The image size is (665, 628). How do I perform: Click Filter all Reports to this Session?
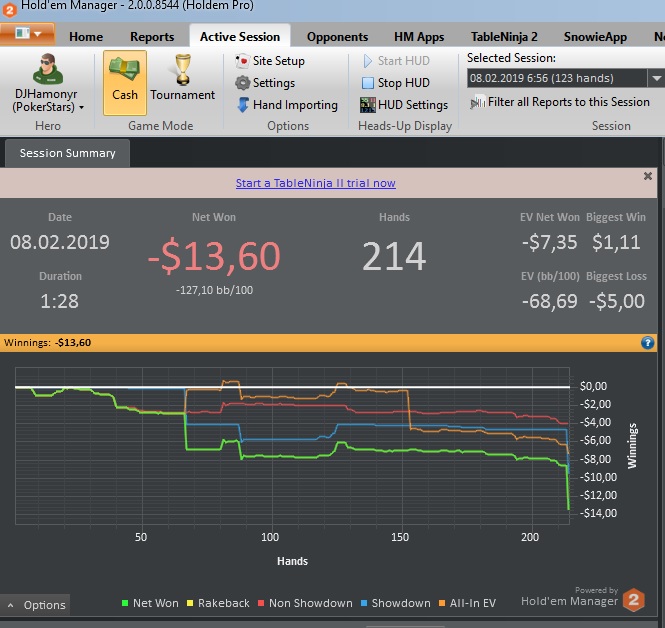click(x=560, y=102)
